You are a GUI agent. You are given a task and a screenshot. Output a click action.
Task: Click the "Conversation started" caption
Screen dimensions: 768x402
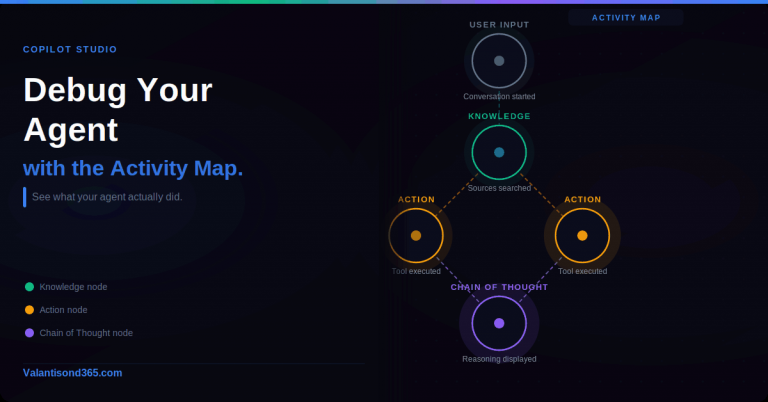(499, 97)
